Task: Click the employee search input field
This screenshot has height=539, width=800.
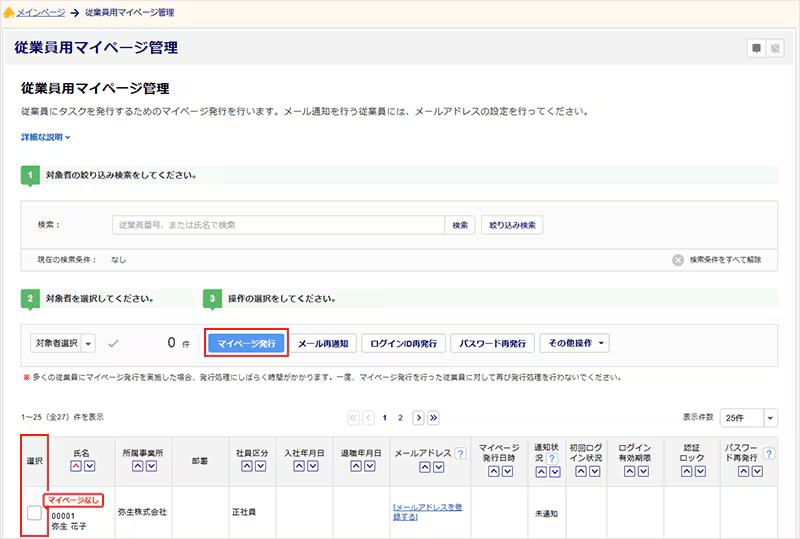Action: point(278,225)
